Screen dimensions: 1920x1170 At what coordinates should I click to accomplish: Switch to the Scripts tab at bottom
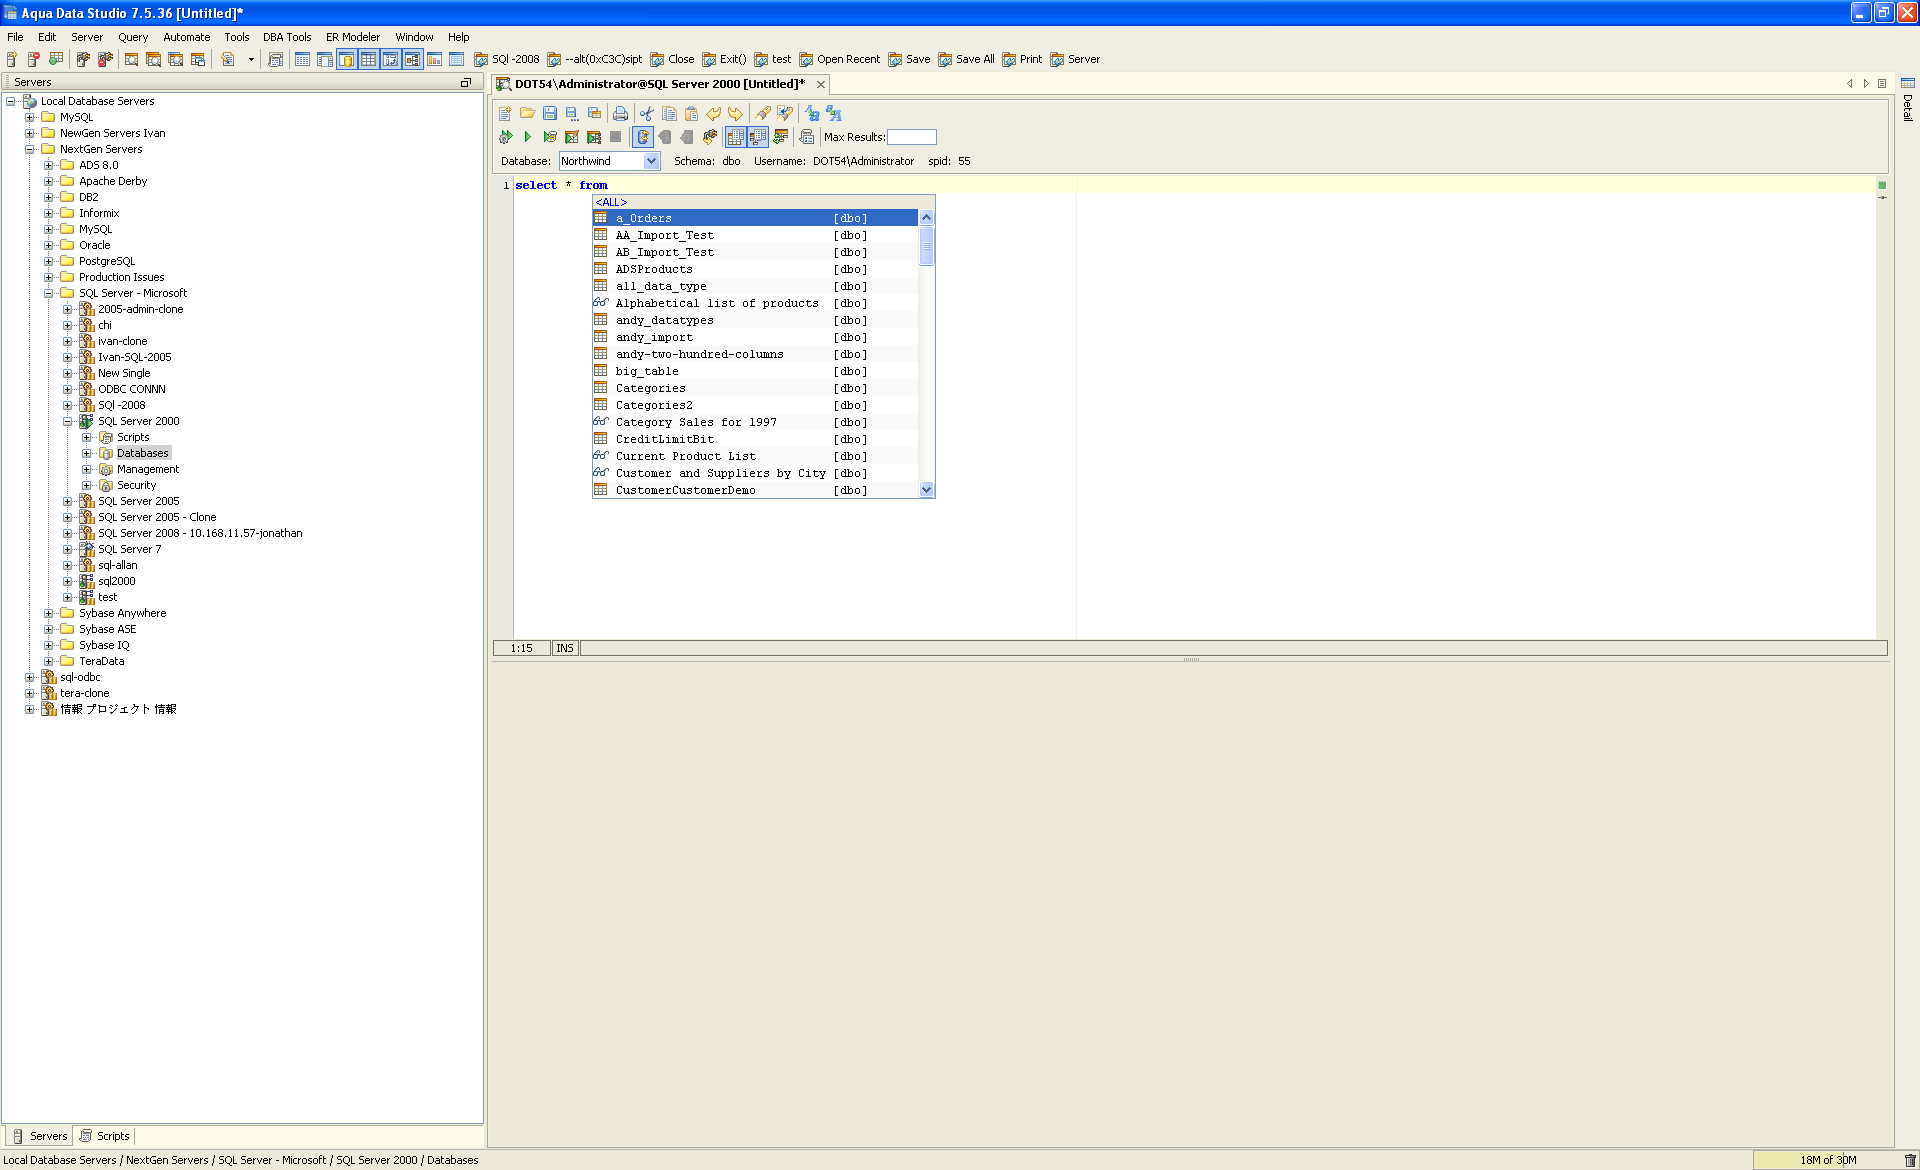click(x=105, y=1136)
